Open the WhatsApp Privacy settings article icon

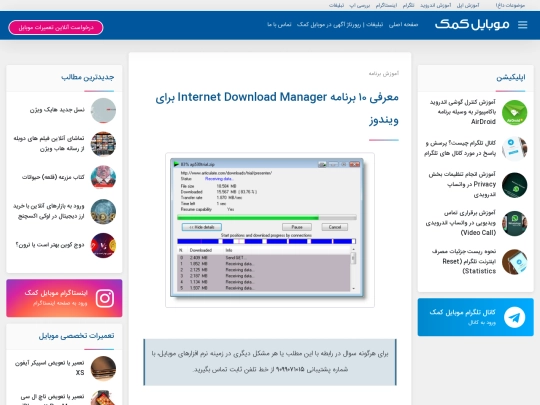click(x=515, y=185)
